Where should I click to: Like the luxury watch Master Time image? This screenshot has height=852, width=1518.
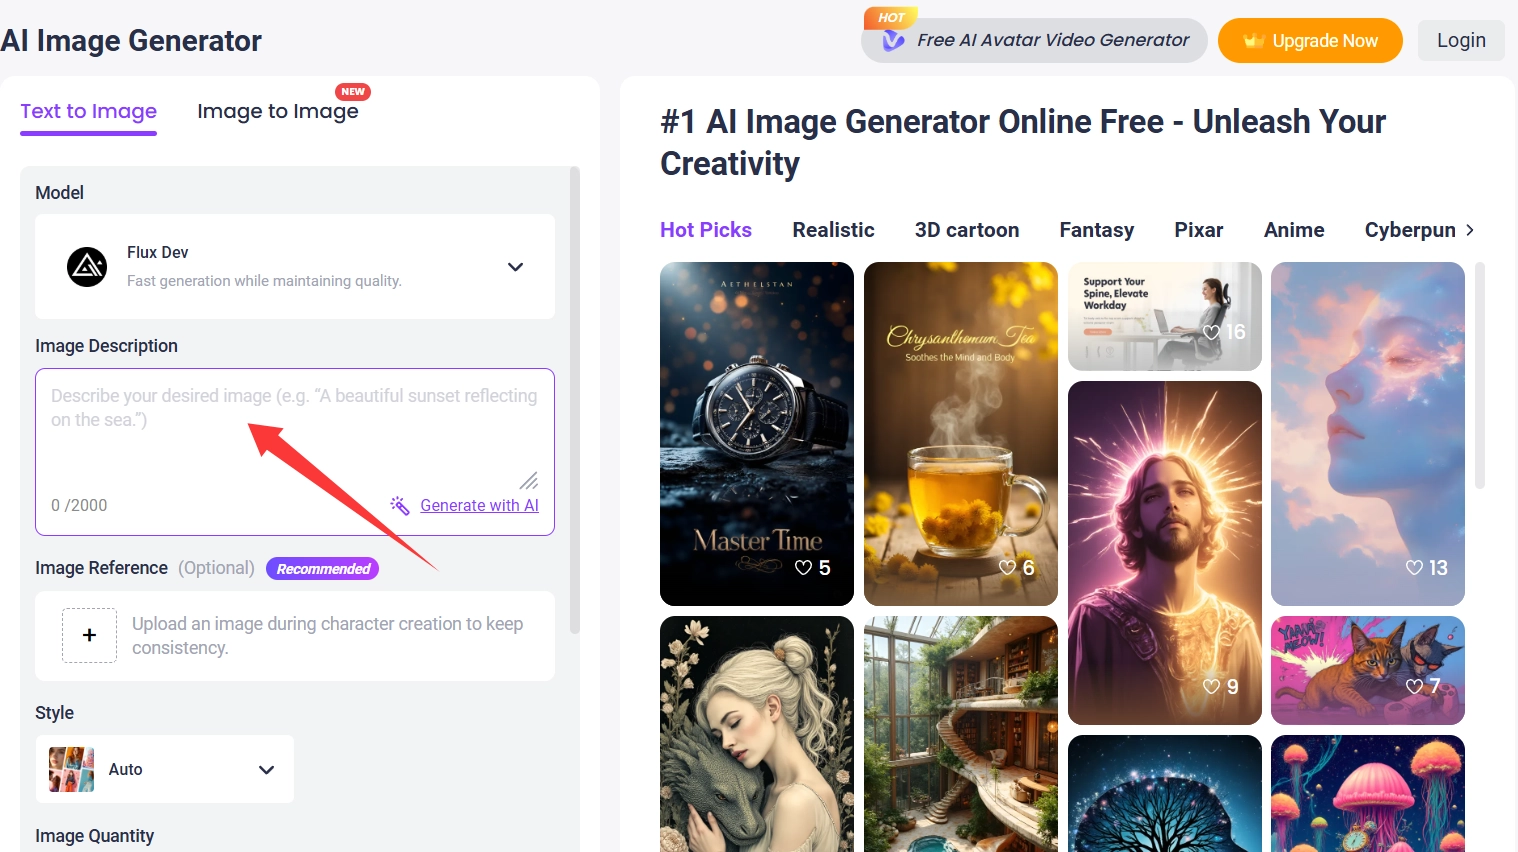tap(804, 567)
